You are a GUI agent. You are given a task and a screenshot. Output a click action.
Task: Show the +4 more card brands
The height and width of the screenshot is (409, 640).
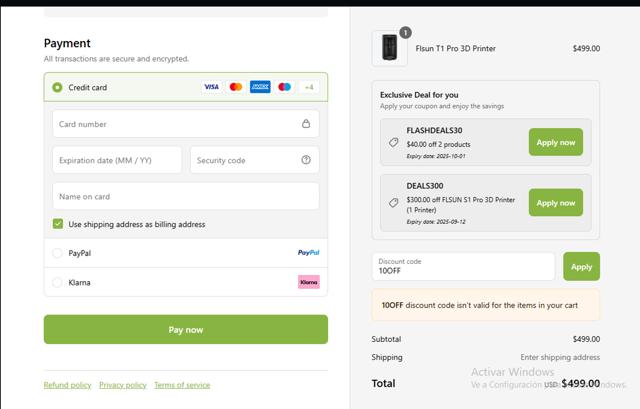(x=309, y=87)
